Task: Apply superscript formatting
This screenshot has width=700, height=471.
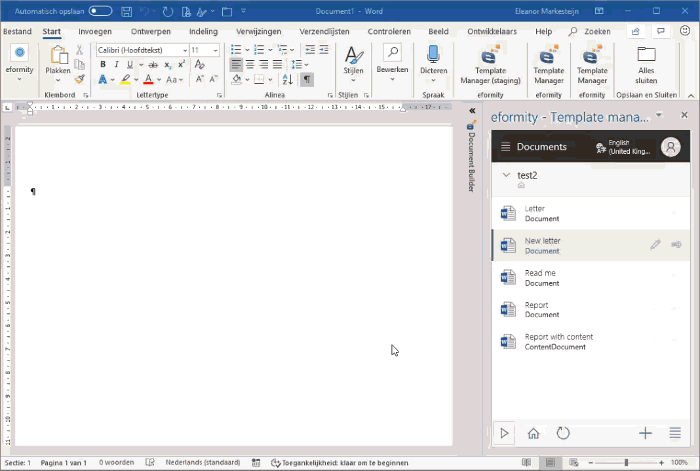Action: 181,65
